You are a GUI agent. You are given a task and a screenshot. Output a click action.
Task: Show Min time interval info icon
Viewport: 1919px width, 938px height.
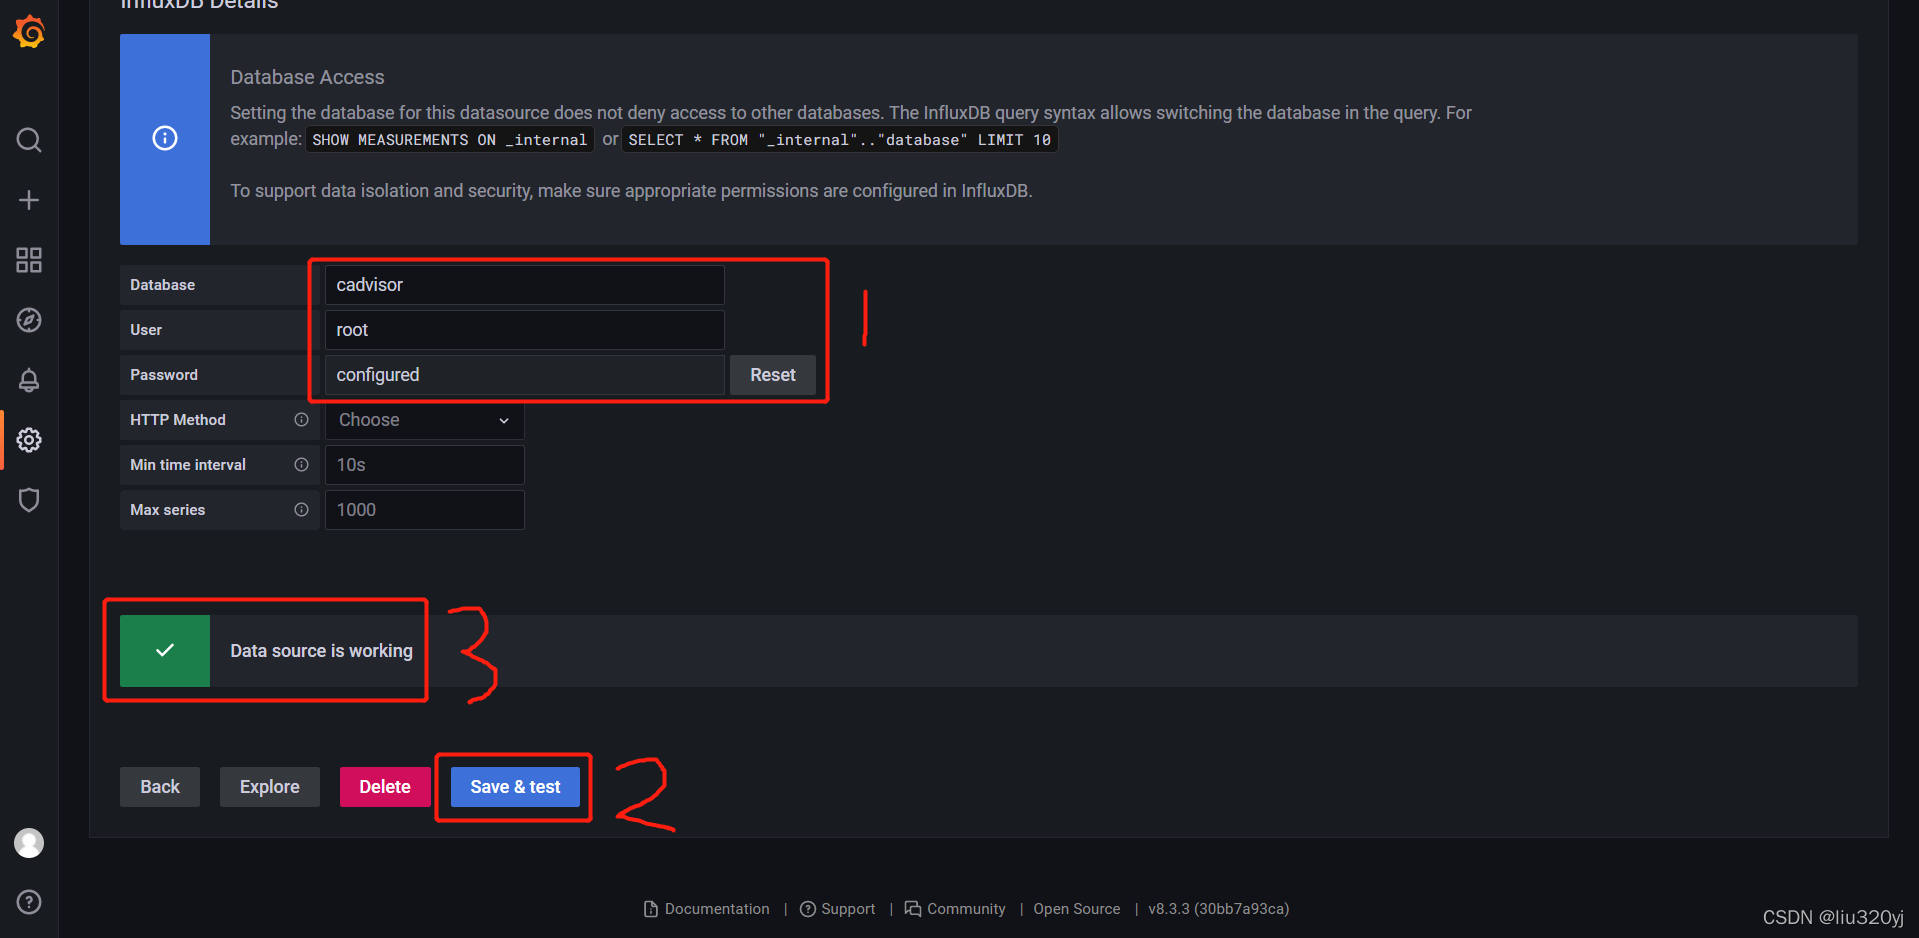click(x=301, y=465)
